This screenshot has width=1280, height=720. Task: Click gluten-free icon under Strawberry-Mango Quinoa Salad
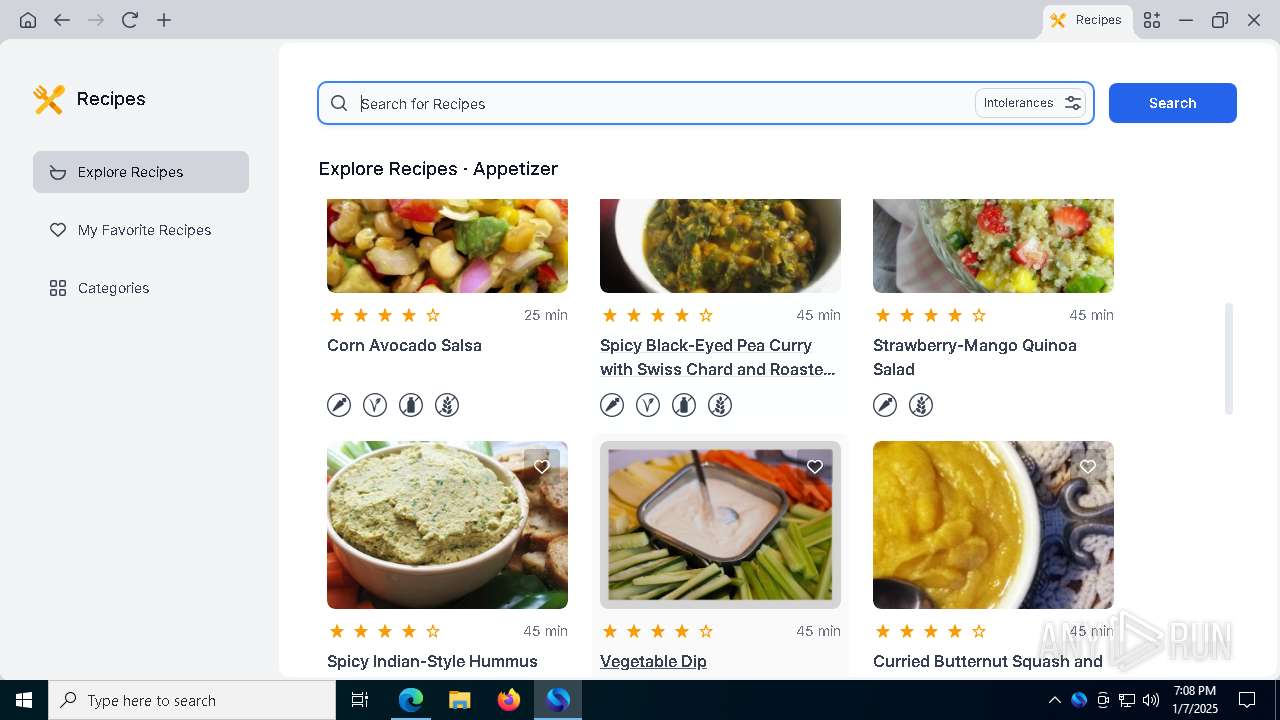921,405
